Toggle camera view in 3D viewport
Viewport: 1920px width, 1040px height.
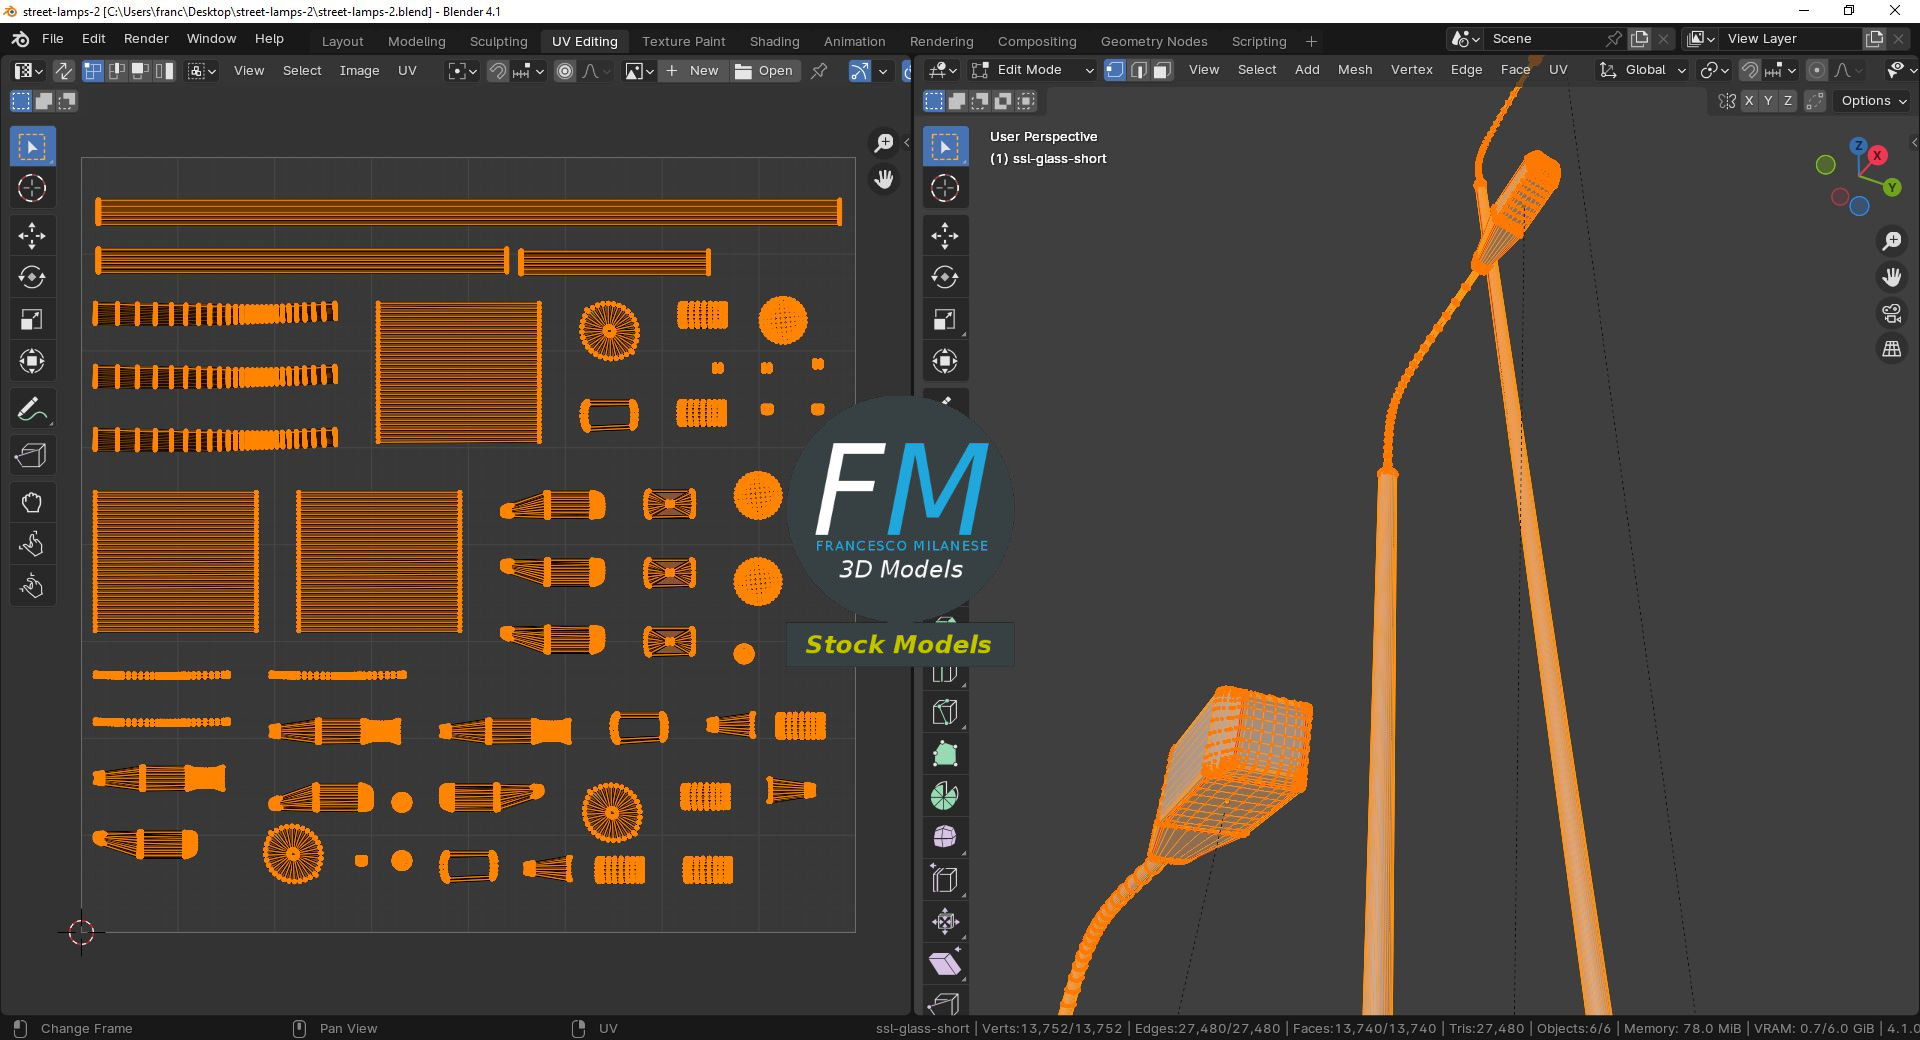1892,314
